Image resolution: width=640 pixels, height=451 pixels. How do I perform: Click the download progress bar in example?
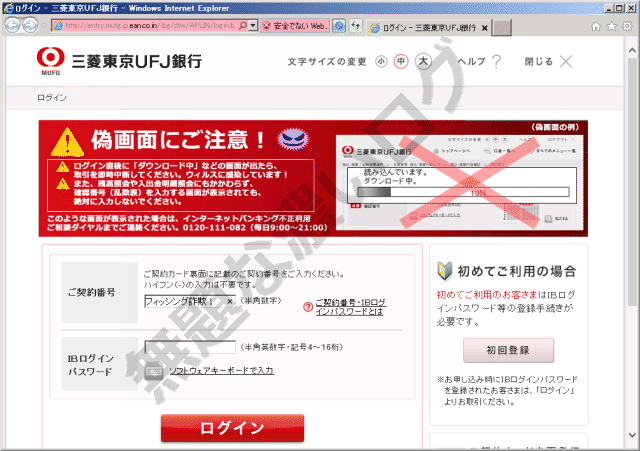click(463, 192)
